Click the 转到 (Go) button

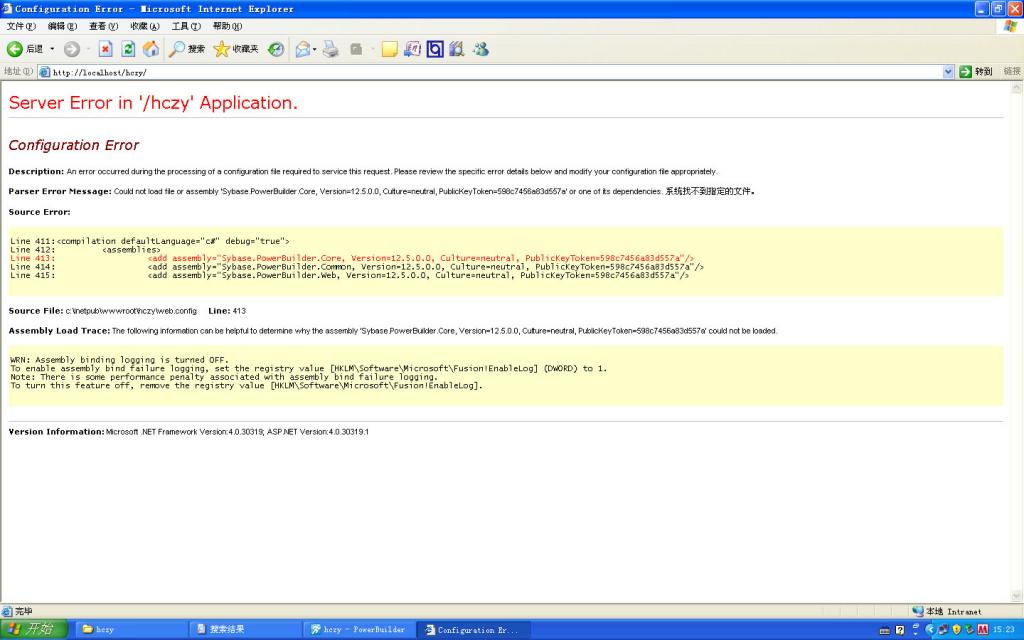tap(976, 72)
